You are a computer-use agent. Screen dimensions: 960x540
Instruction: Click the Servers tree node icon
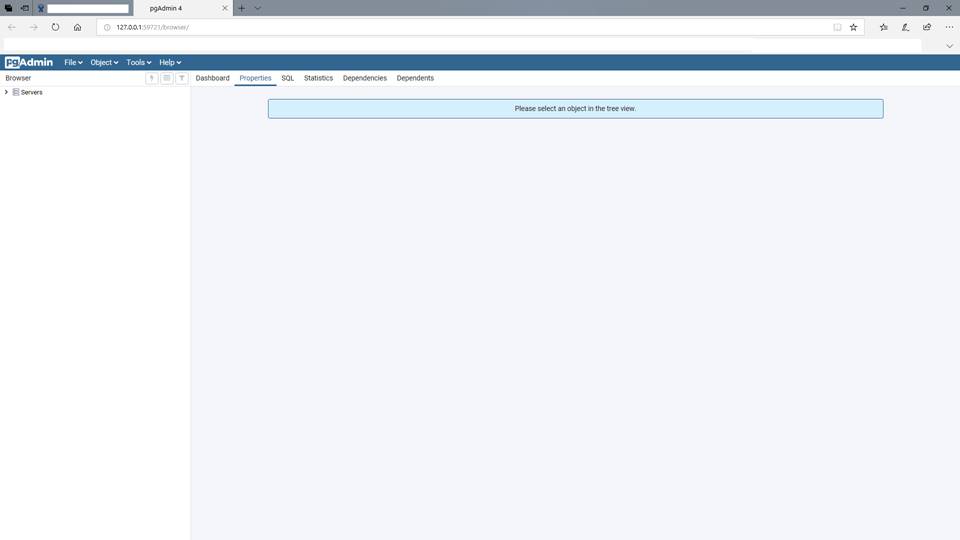[16, 92]
